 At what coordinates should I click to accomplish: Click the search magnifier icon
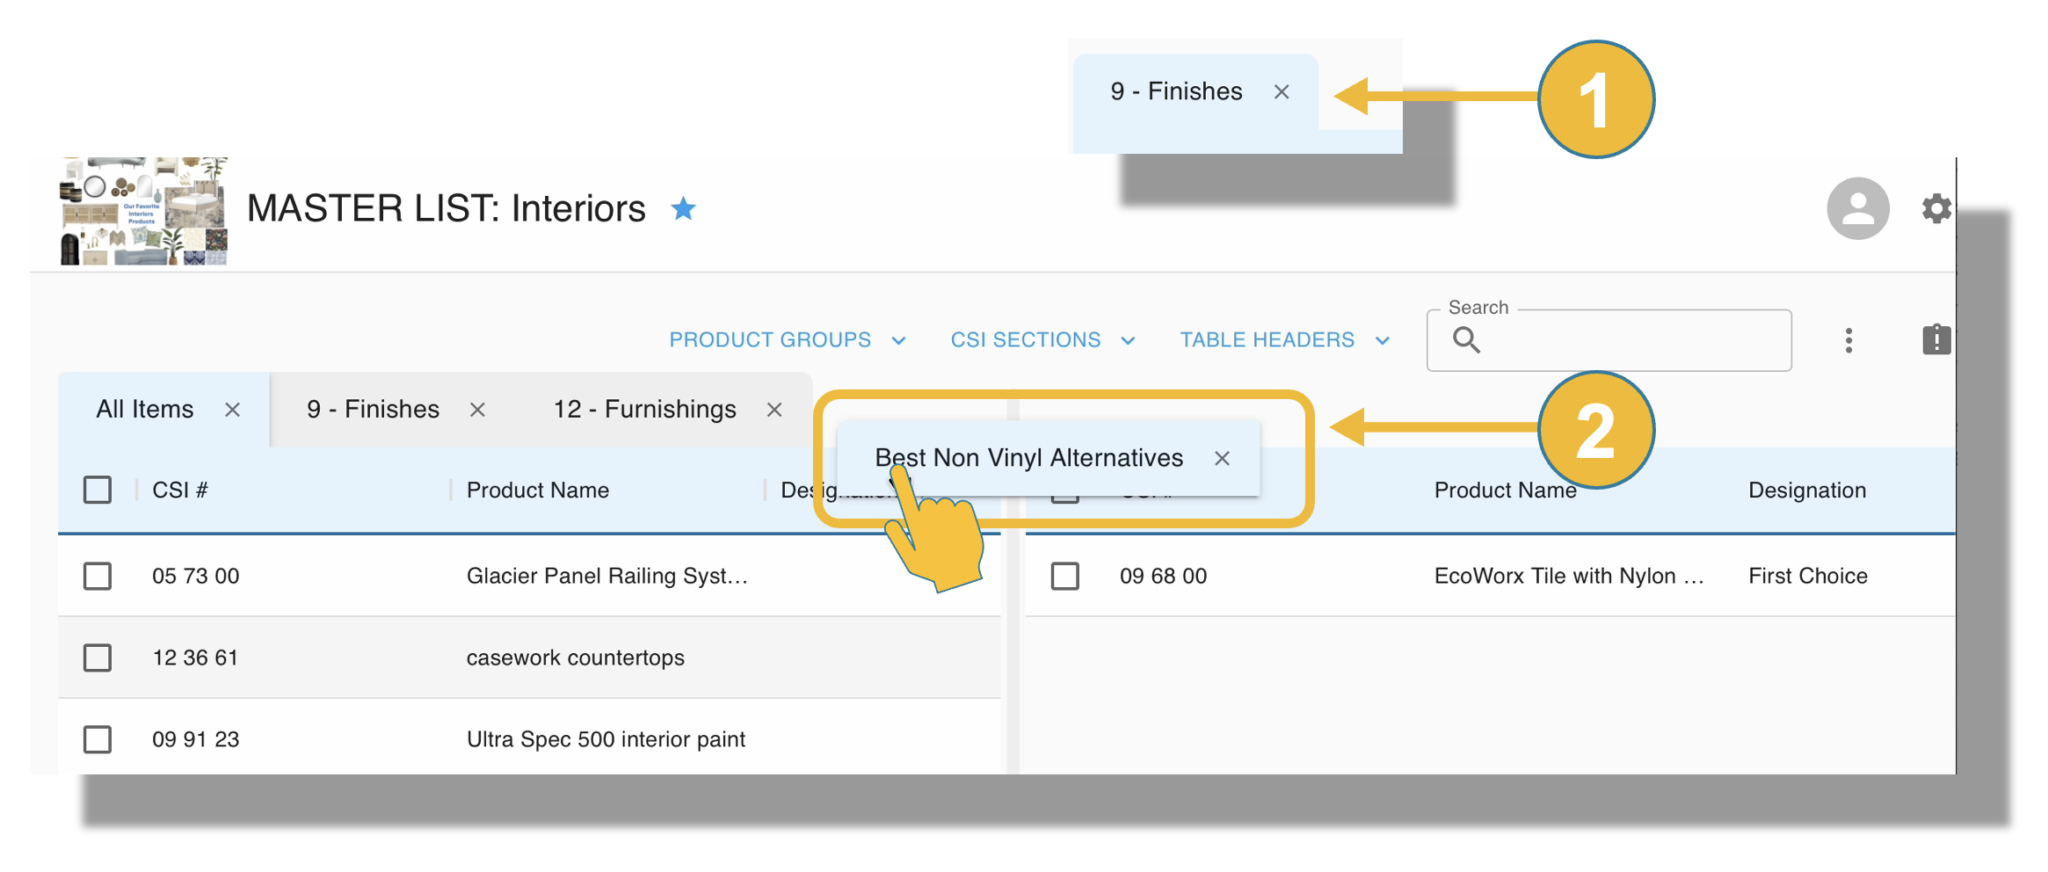coord(1466,340)
